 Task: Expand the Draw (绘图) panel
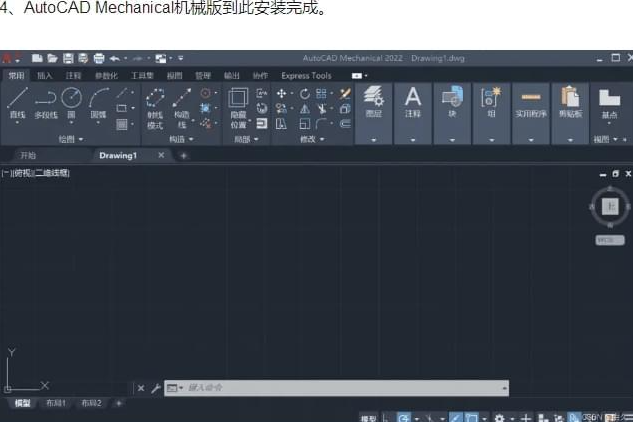pos(71,139)
